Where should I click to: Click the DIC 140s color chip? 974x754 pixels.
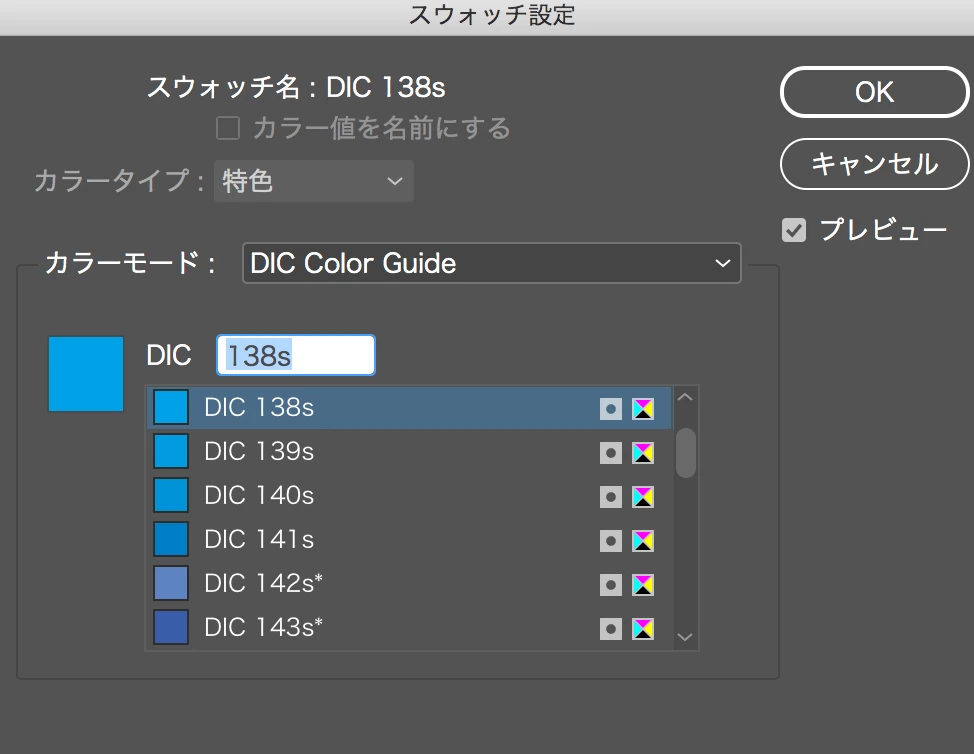[x=171, y=495]
